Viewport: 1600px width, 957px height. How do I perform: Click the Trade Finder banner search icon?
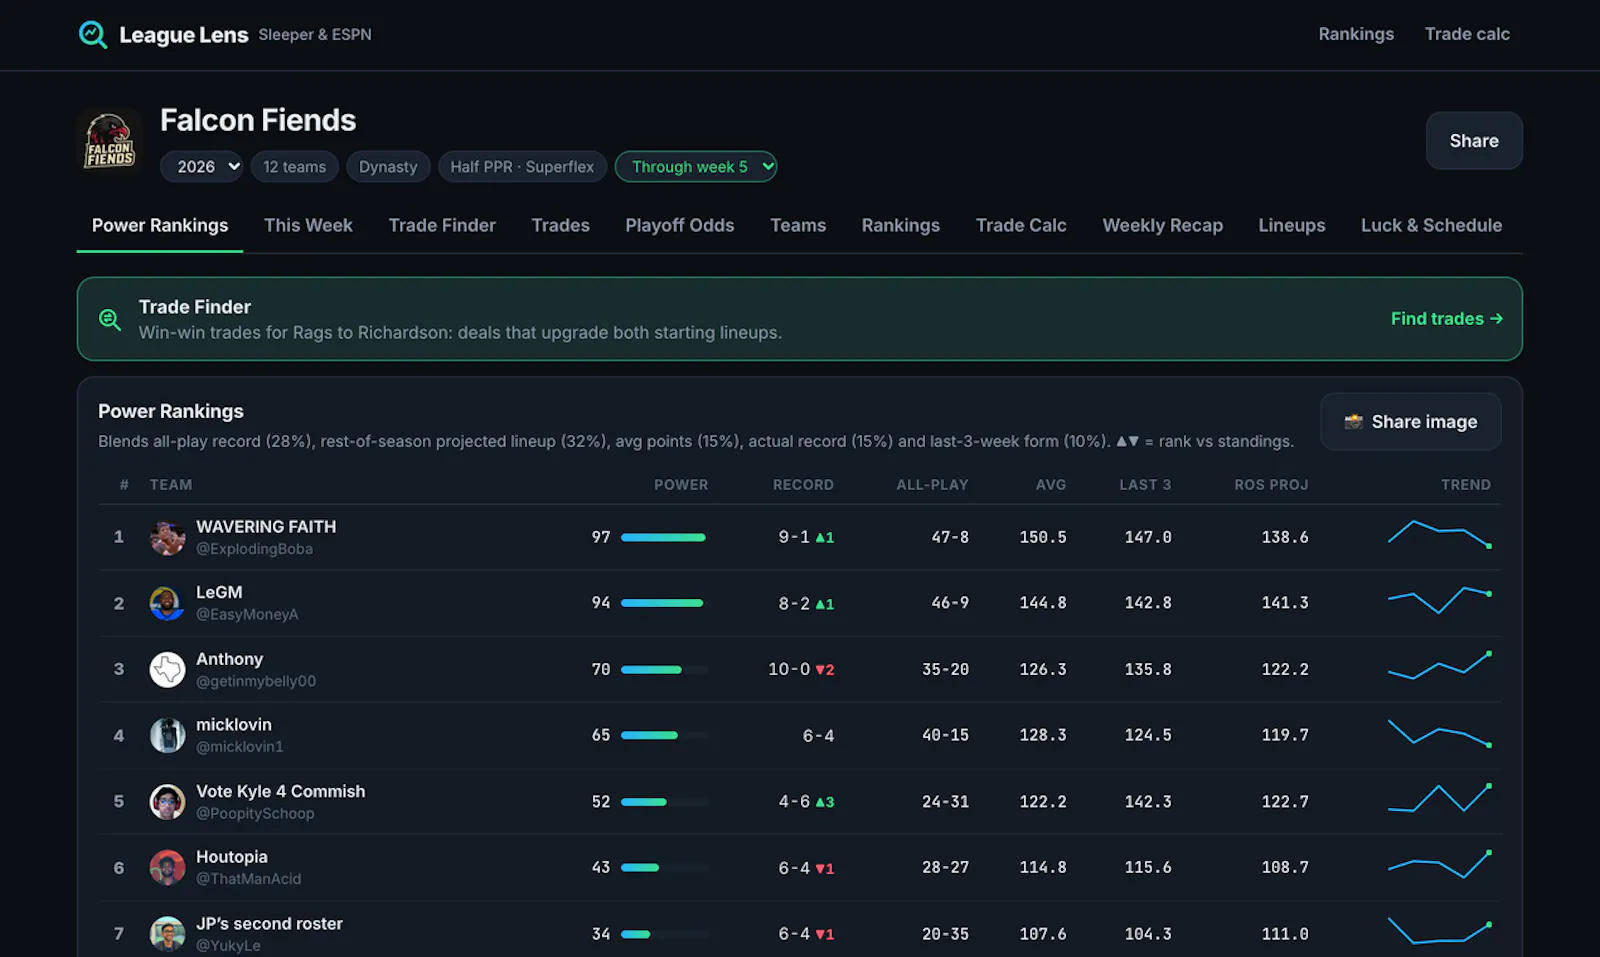110,320
